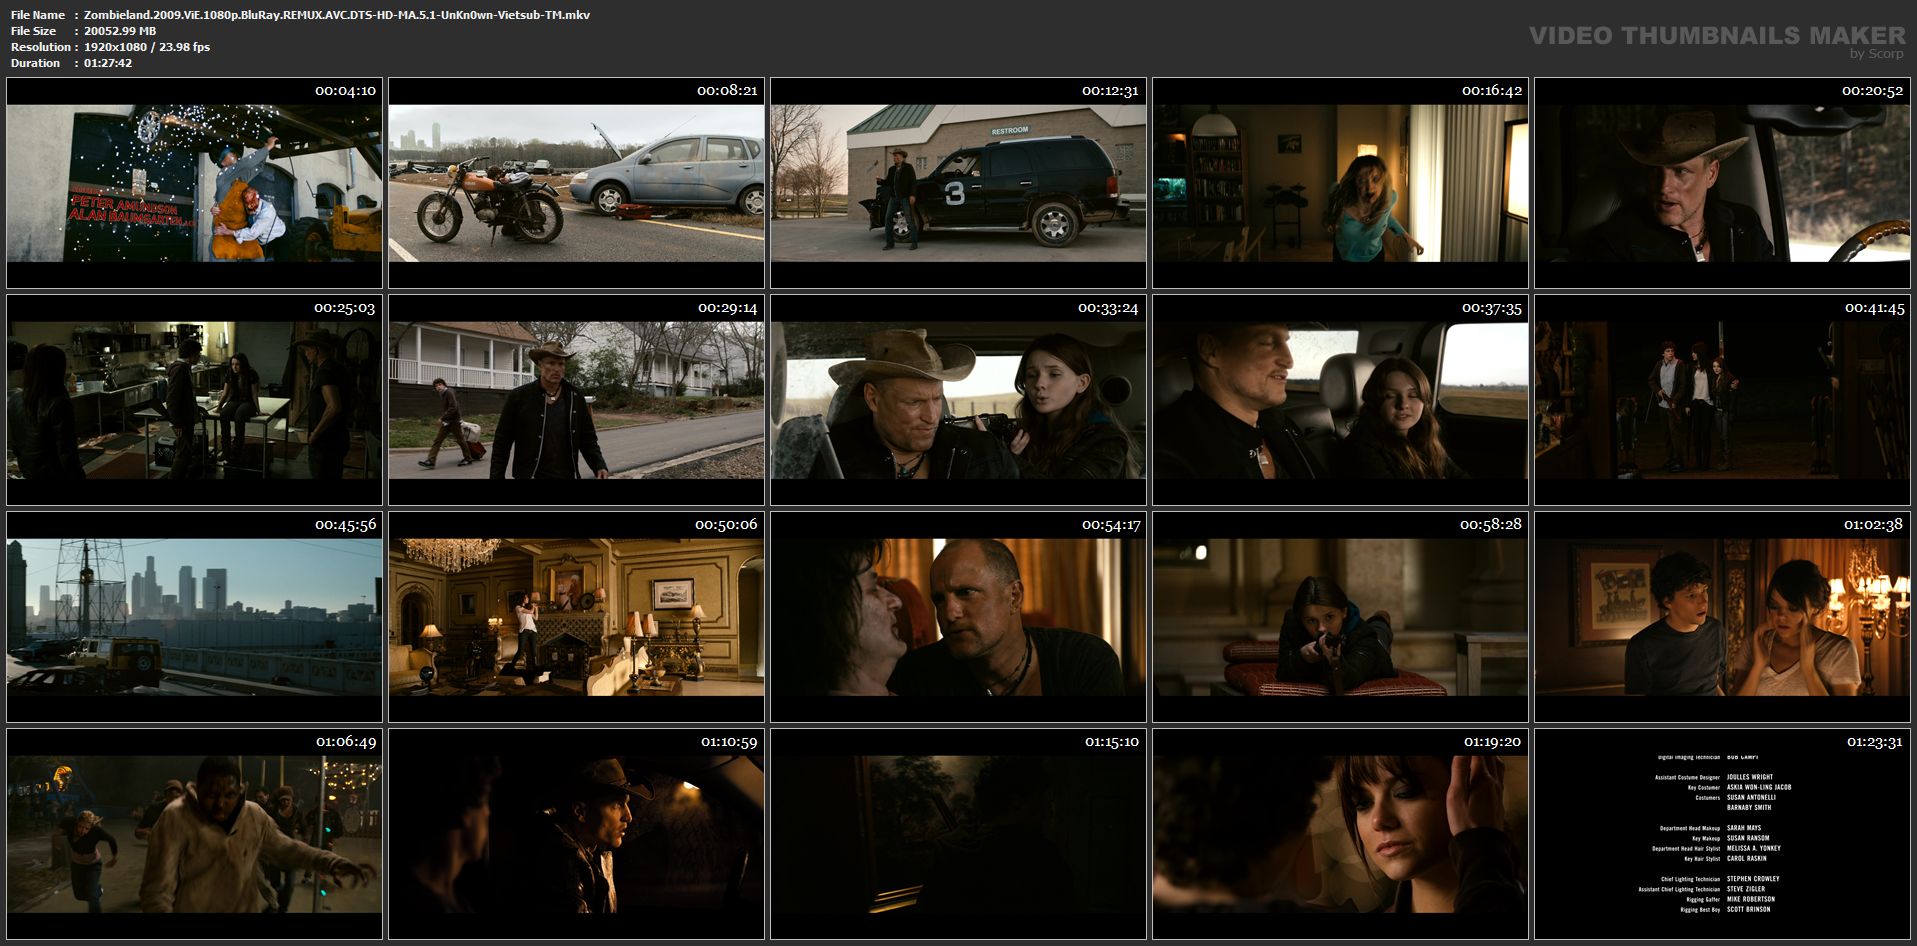
Task: Click the 00:45:56 timestamp label
Action: pos(345,525)
